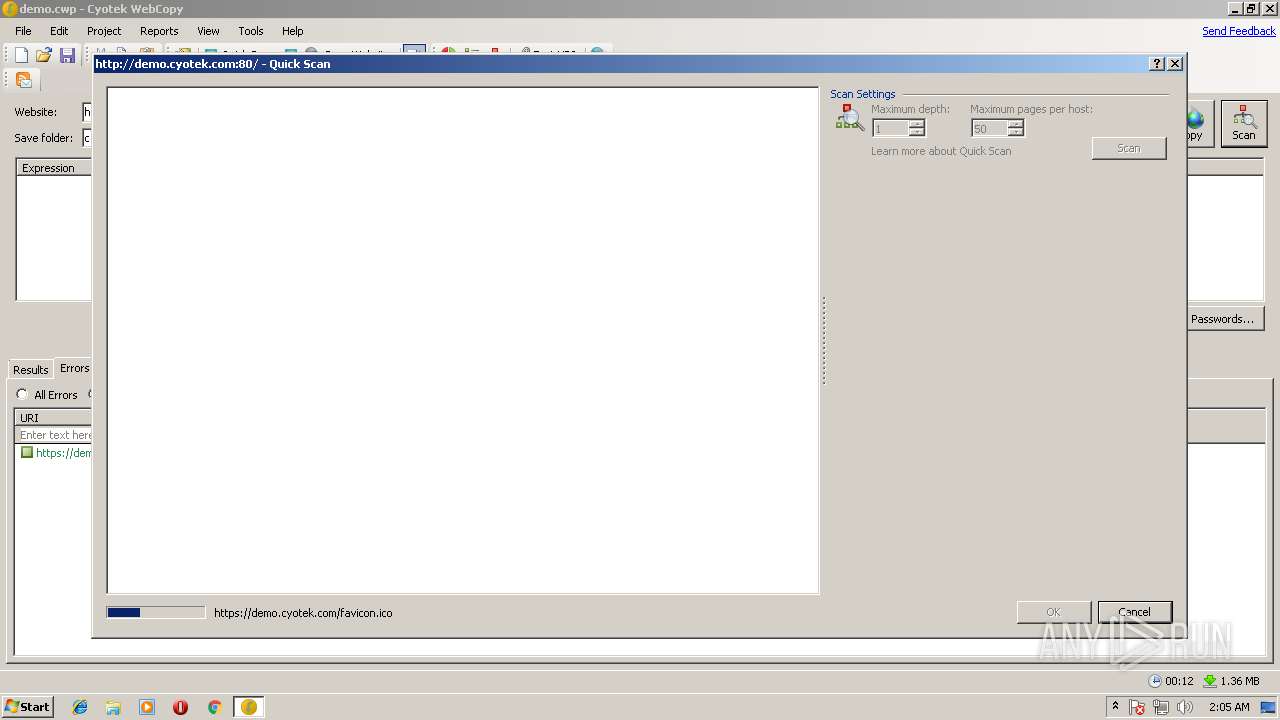Open Opera browser from taskbar
The width and height of the screenshot is (1280, 720).
tap(180, 707)
